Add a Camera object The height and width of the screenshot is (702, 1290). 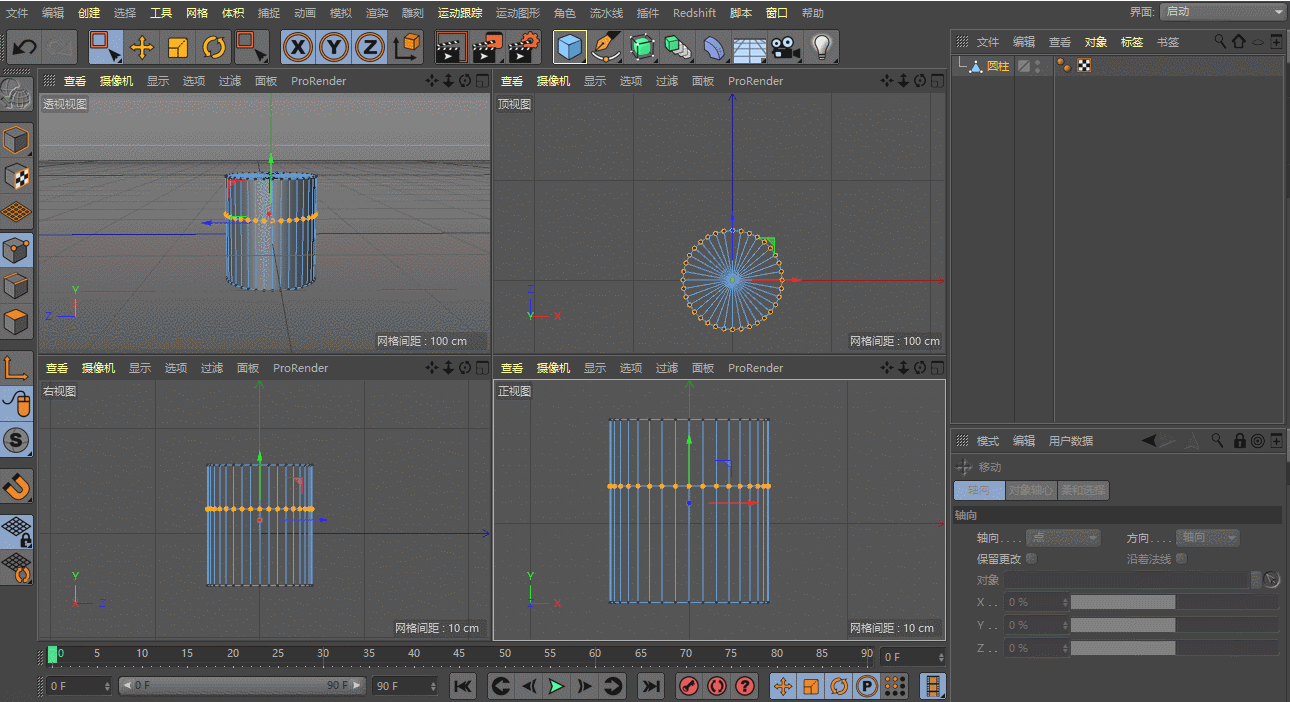coord(786,47)
